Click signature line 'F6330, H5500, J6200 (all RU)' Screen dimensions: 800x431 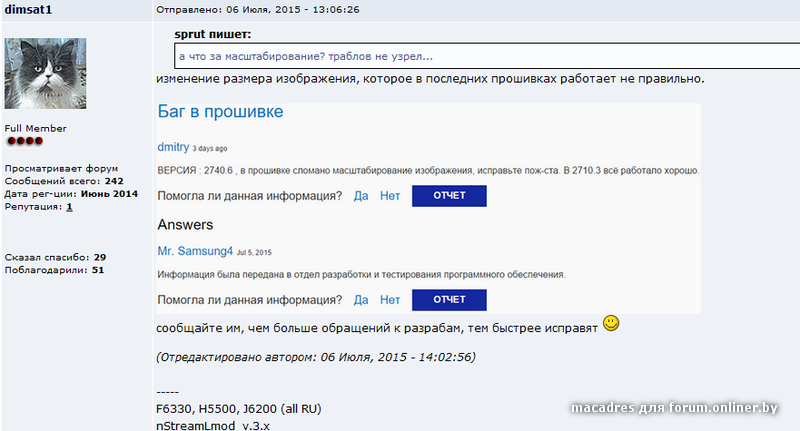point(239,409)
